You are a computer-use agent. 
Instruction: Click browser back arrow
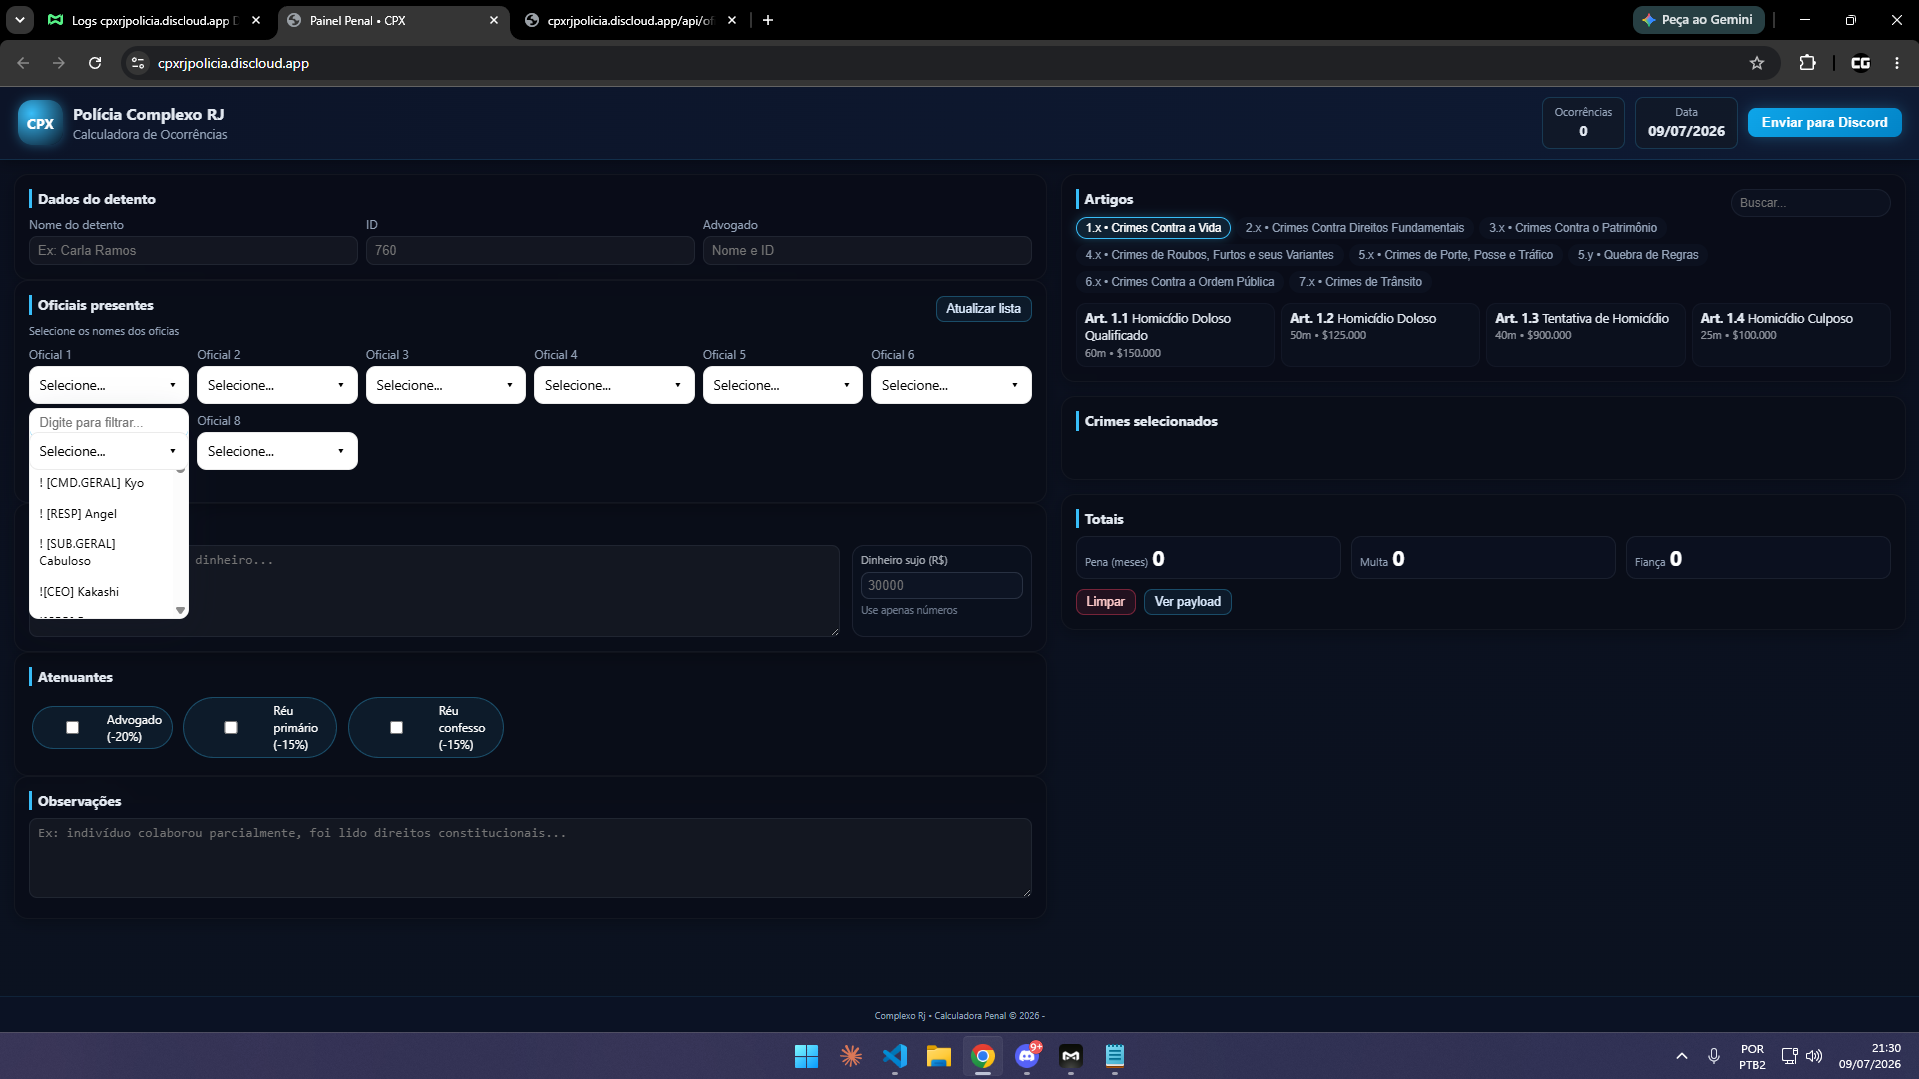(x=23, y=63)
